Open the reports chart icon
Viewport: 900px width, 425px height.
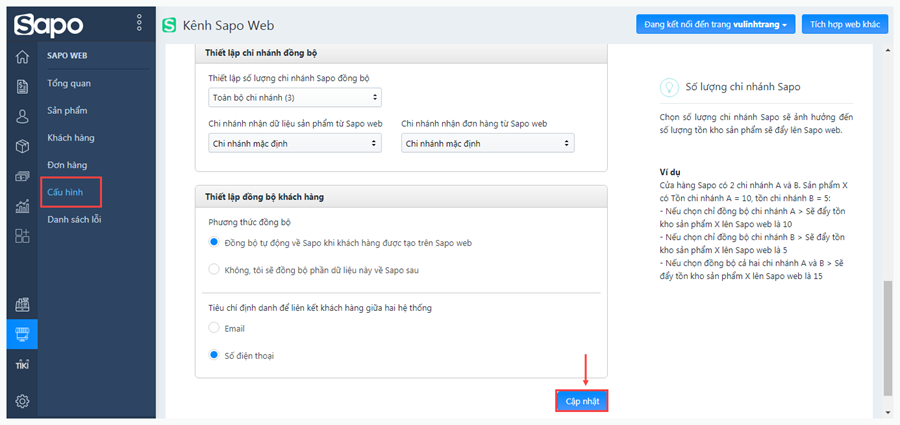(x=22, y=206)
